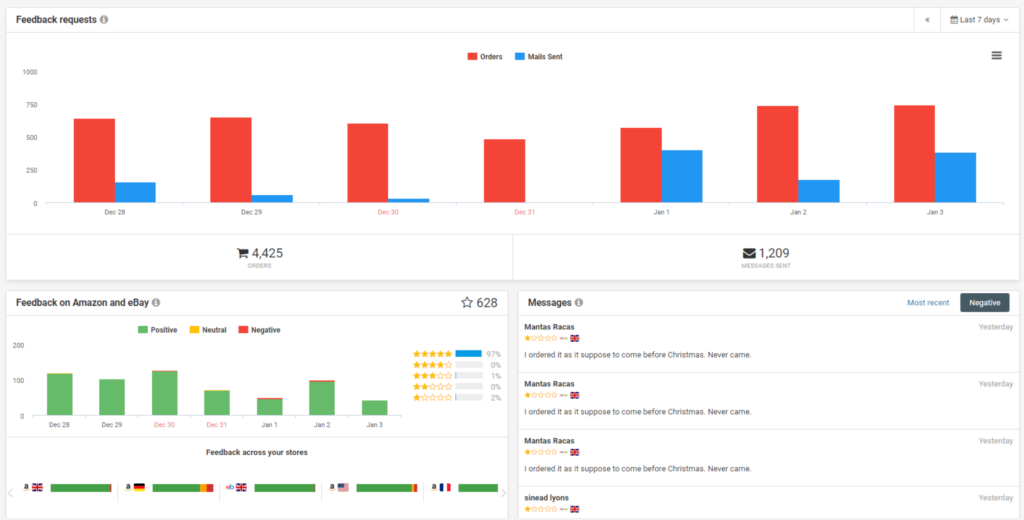Collapse panel with the double chevron button
The image size is (1024, 520).
point(927,20)
